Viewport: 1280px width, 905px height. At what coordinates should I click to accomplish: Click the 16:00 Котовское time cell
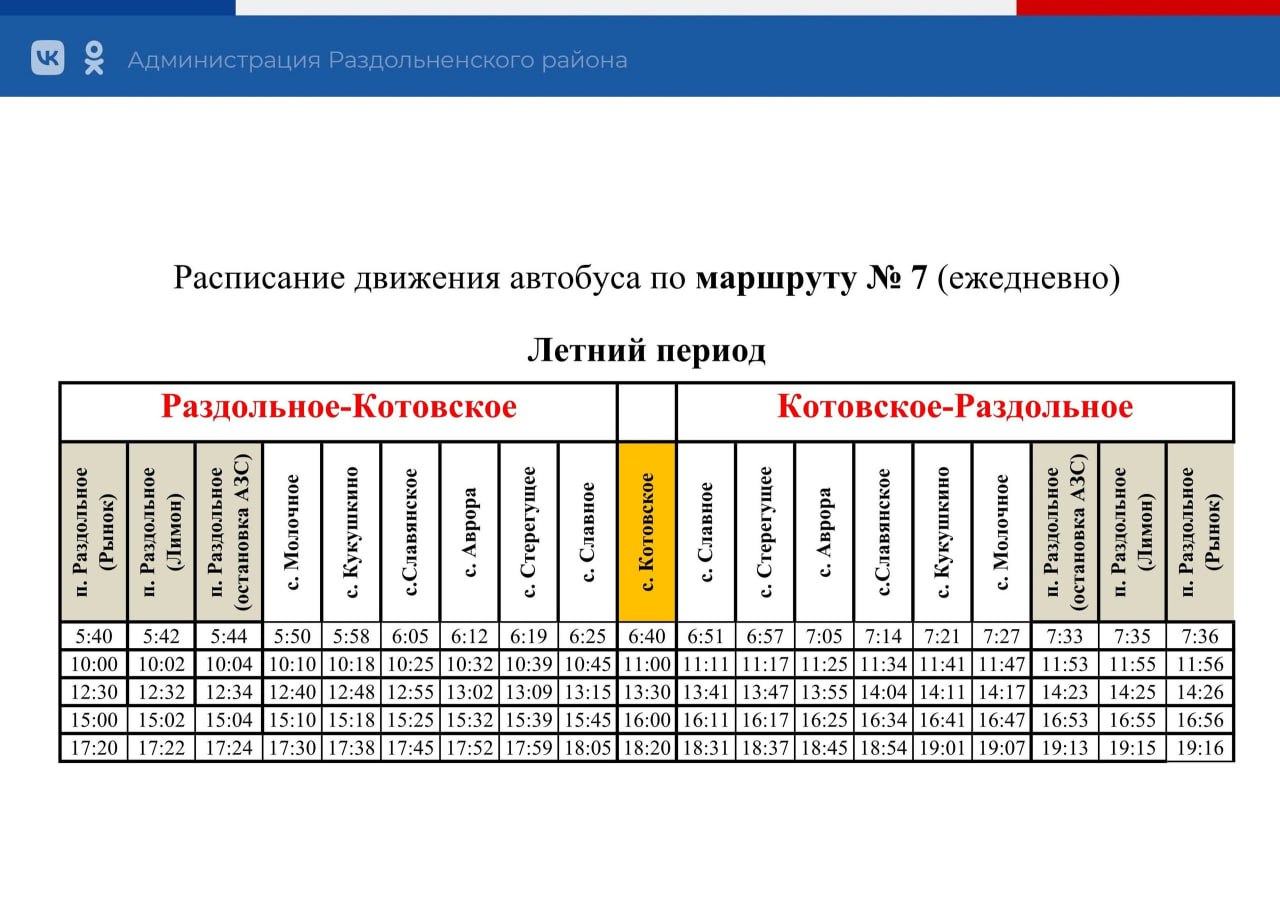tap(647, 720)
